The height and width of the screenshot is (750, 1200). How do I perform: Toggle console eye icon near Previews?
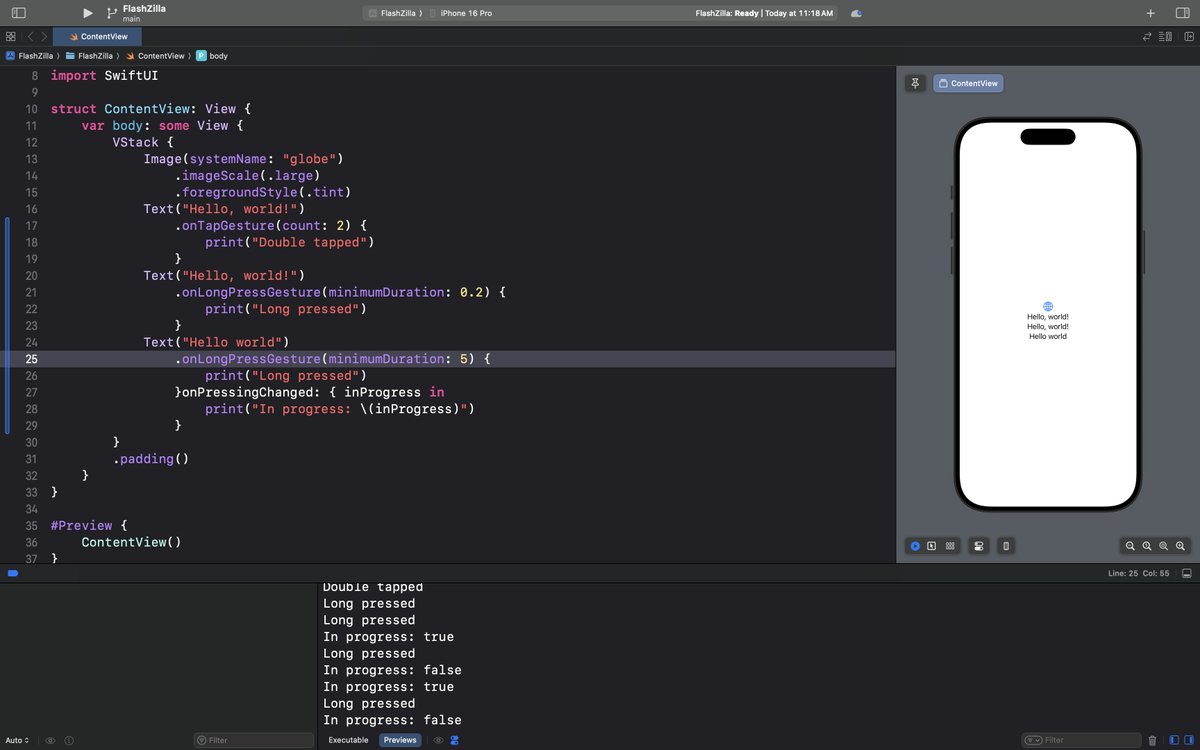[x=438, y=740]
